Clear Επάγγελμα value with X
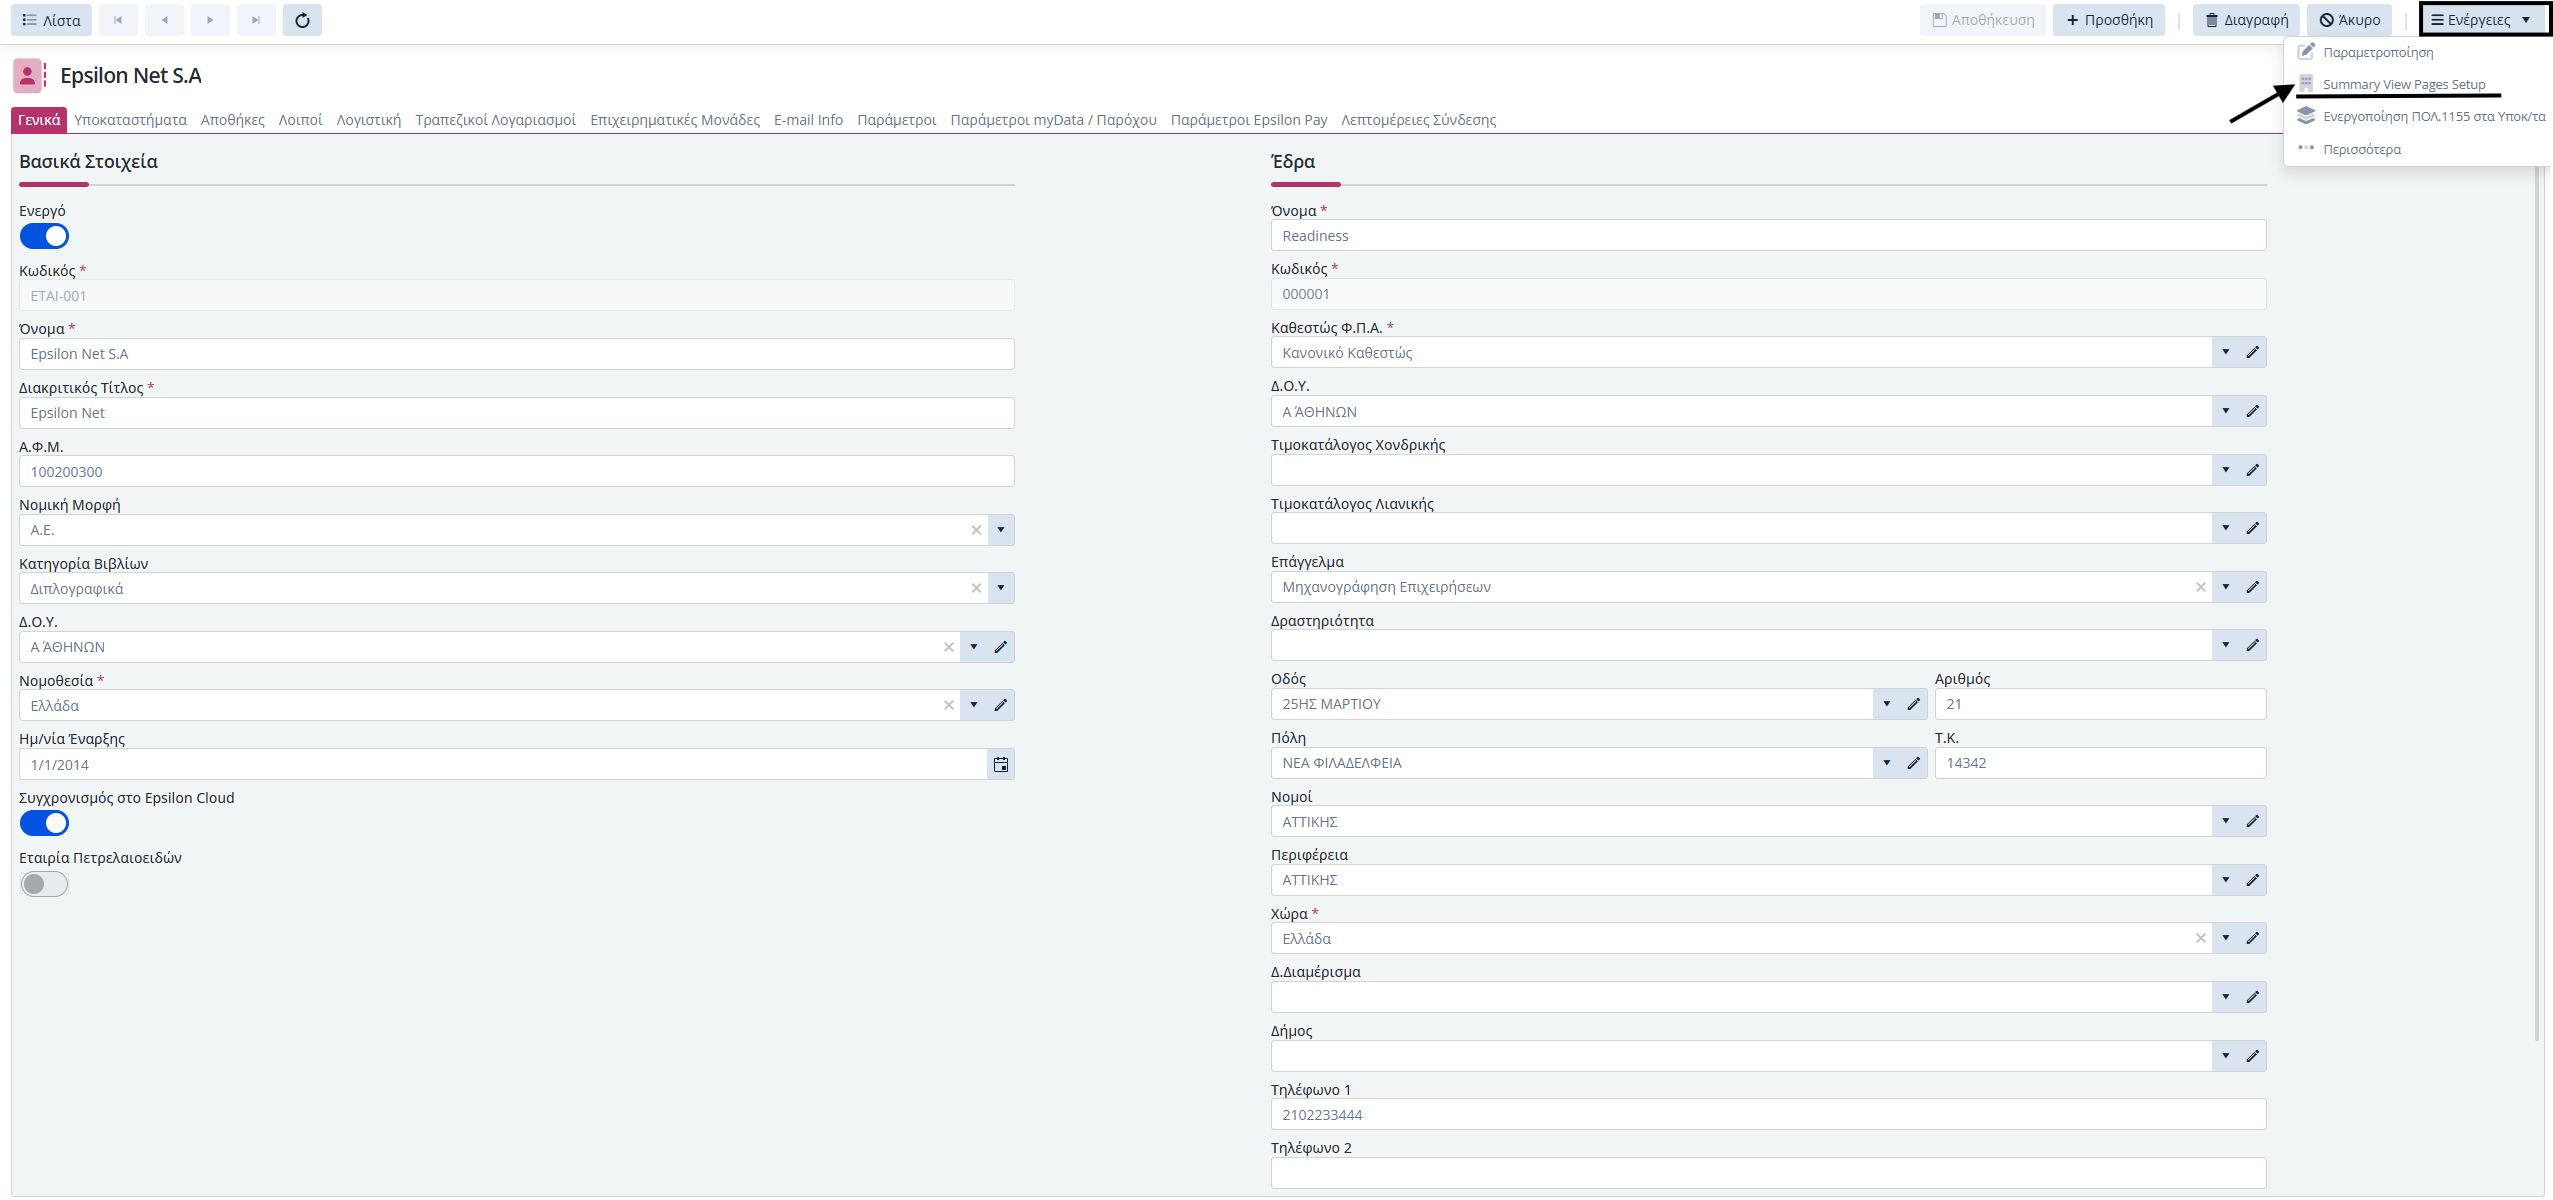The image size is (2553, 1200). pos(2200,587)
